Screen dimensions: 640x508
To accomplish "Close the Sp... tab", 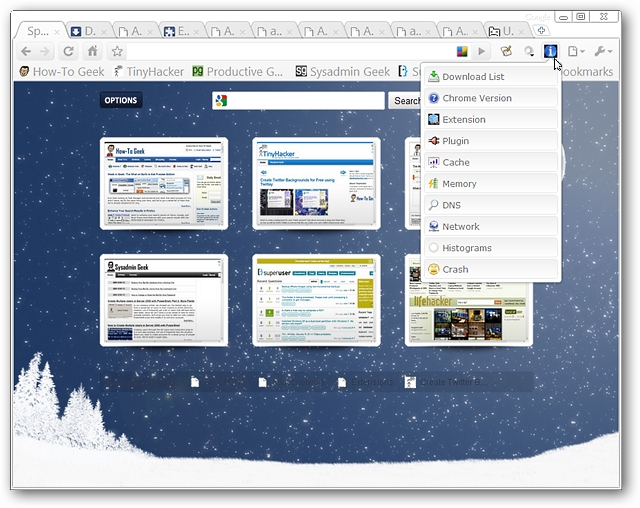I will pos(57,31).
